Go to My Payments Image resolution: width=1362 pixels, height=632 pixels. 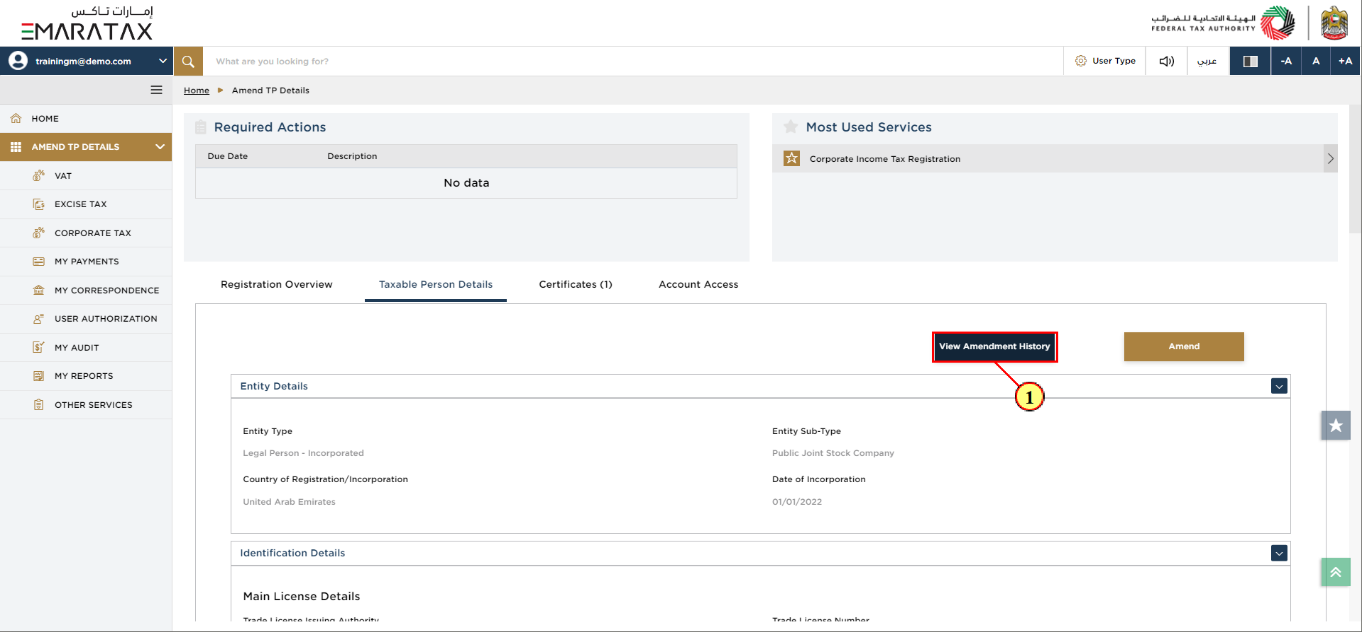pos(86,261)
